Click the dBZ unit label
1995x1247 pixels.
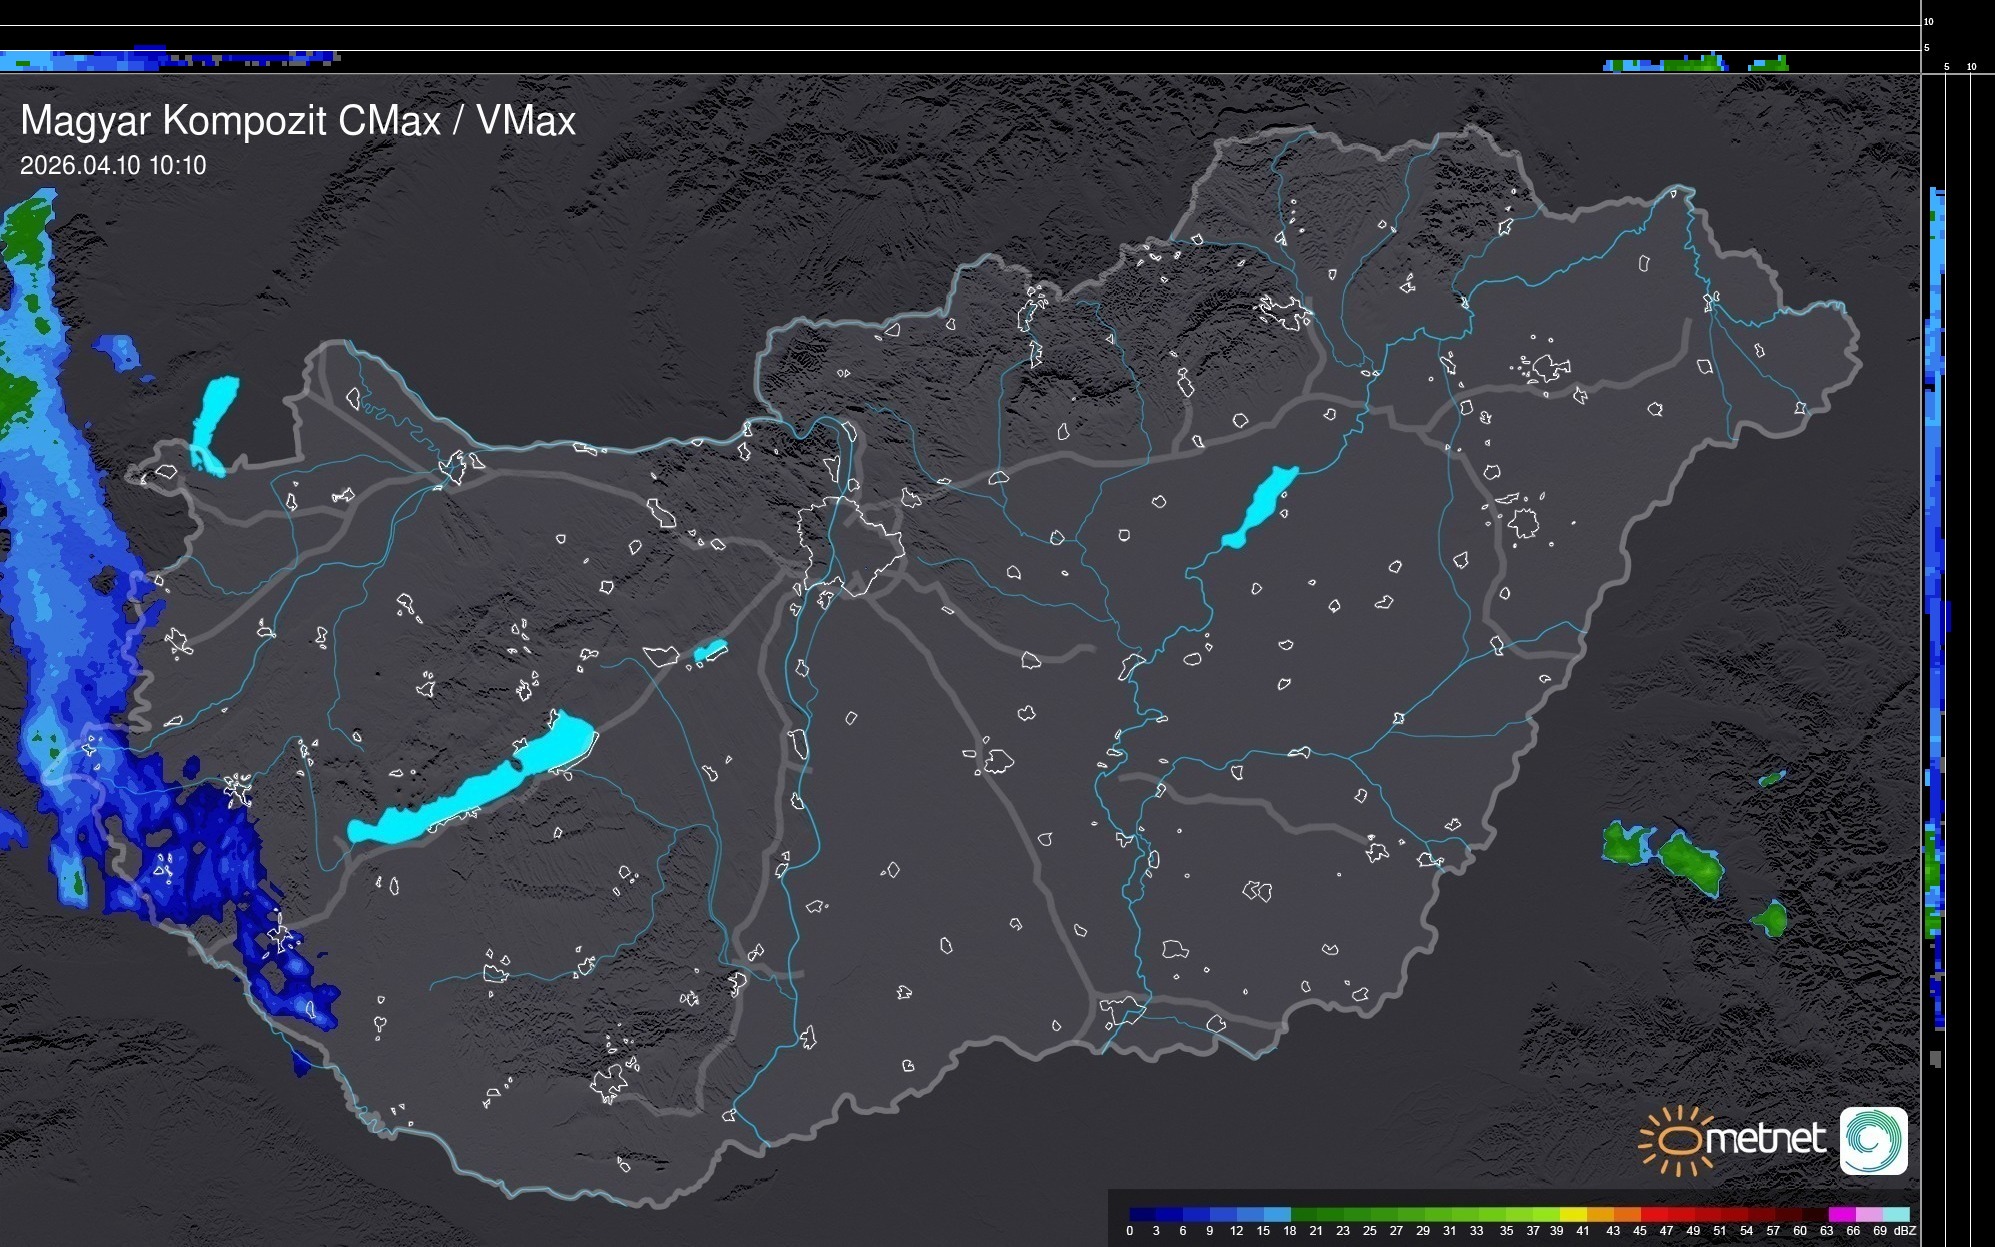(x=1905, y=1231)
